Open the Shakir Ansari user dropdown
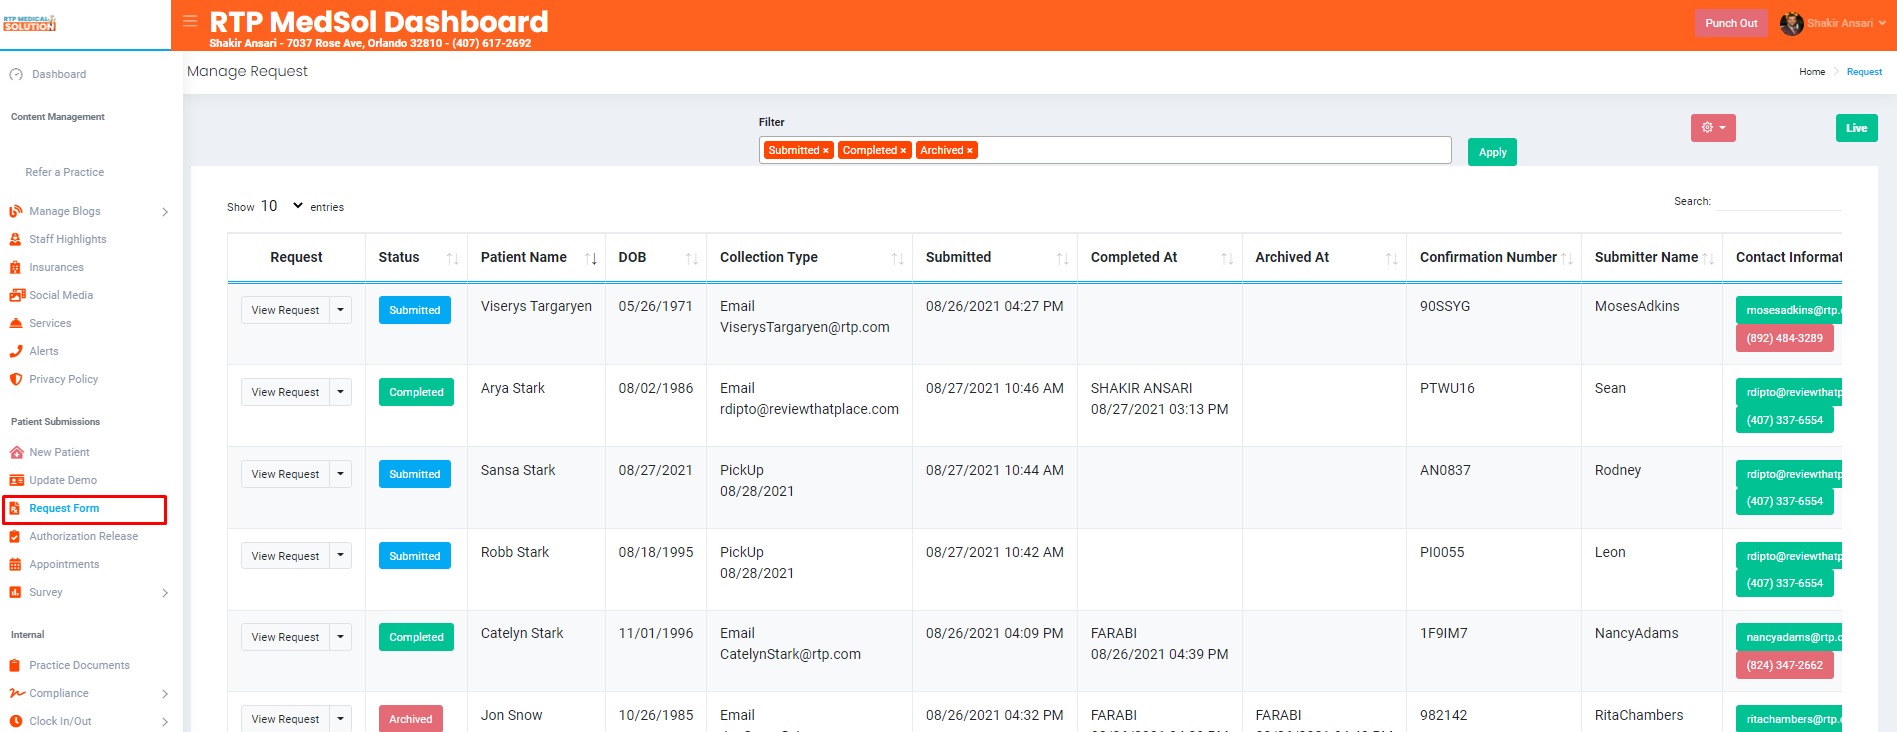This screenshot has height=732, width=1897. [x=1846, y=23]
